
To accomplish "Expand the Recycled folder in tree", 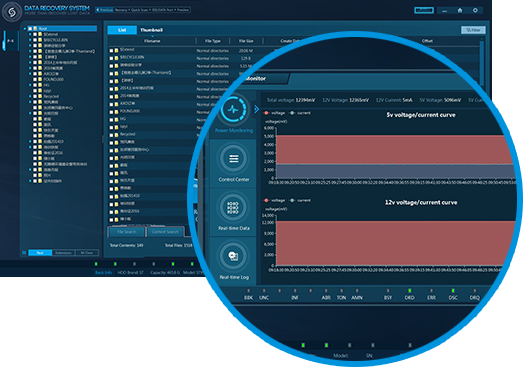I will point(30,96).
